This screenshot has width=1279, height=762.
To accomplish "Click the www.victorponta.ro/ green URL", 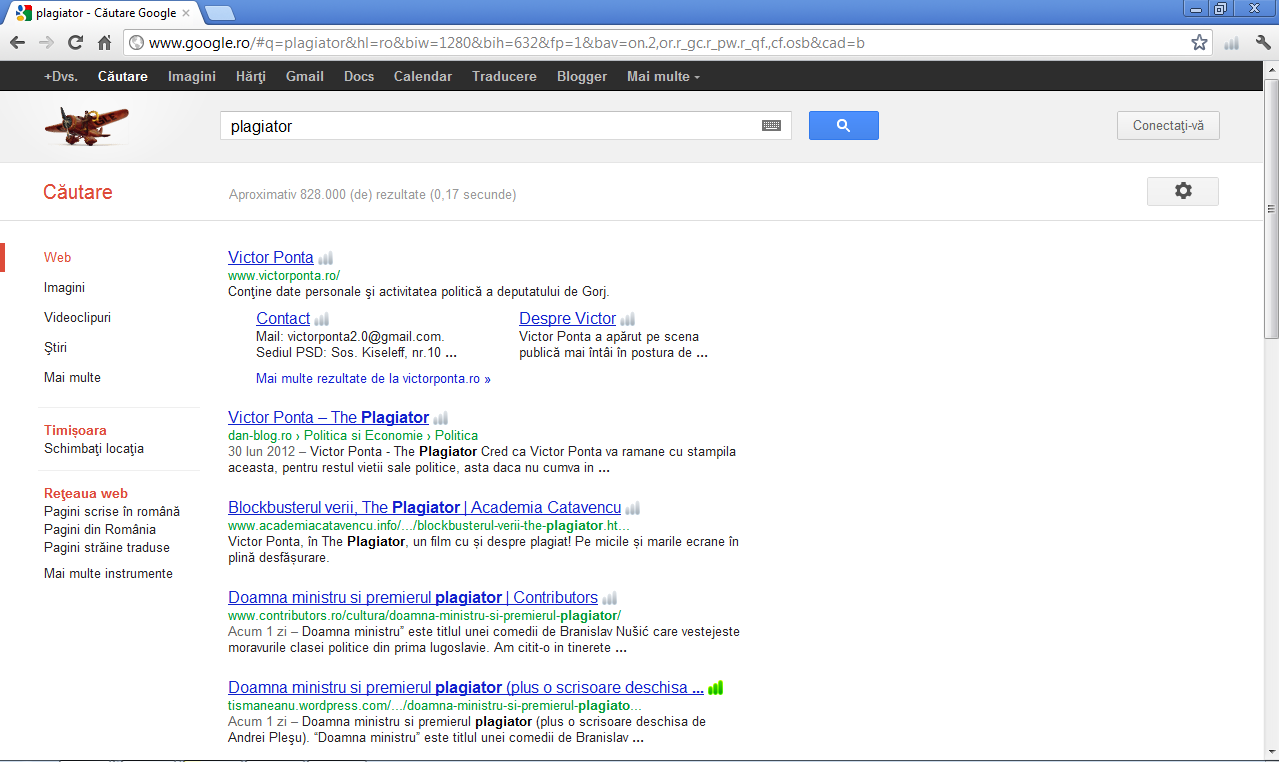I will coord(284,275).
